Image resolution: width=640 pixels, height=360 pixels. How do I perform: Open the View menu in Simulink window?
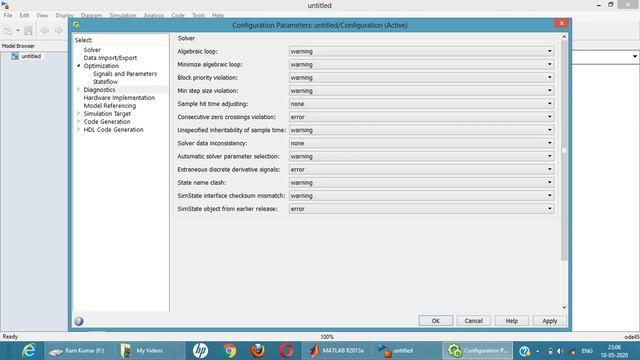(42, 16)
